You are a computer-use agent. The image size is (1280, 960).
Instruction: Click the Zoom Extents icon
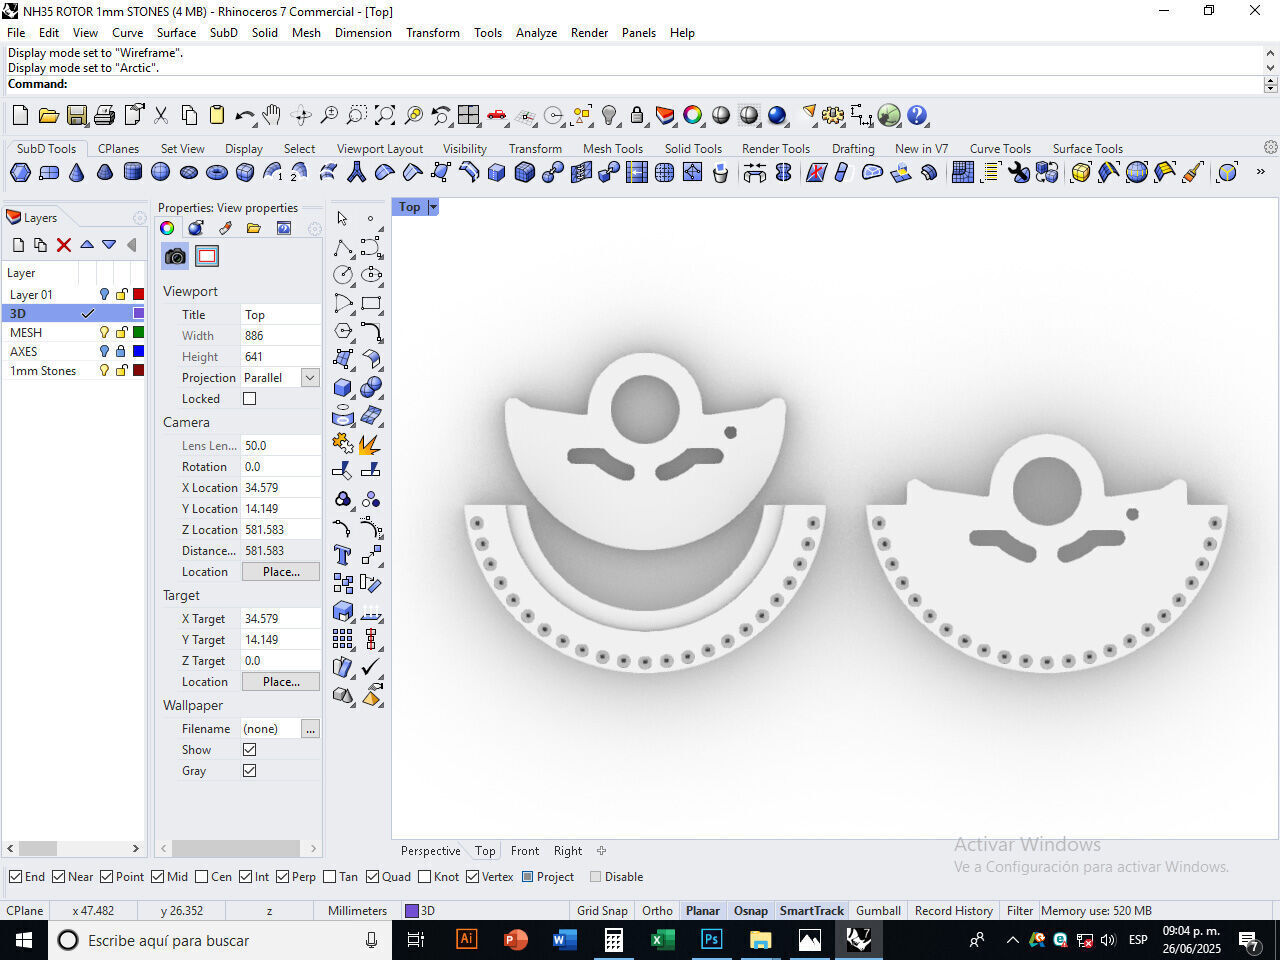(385, 116)
